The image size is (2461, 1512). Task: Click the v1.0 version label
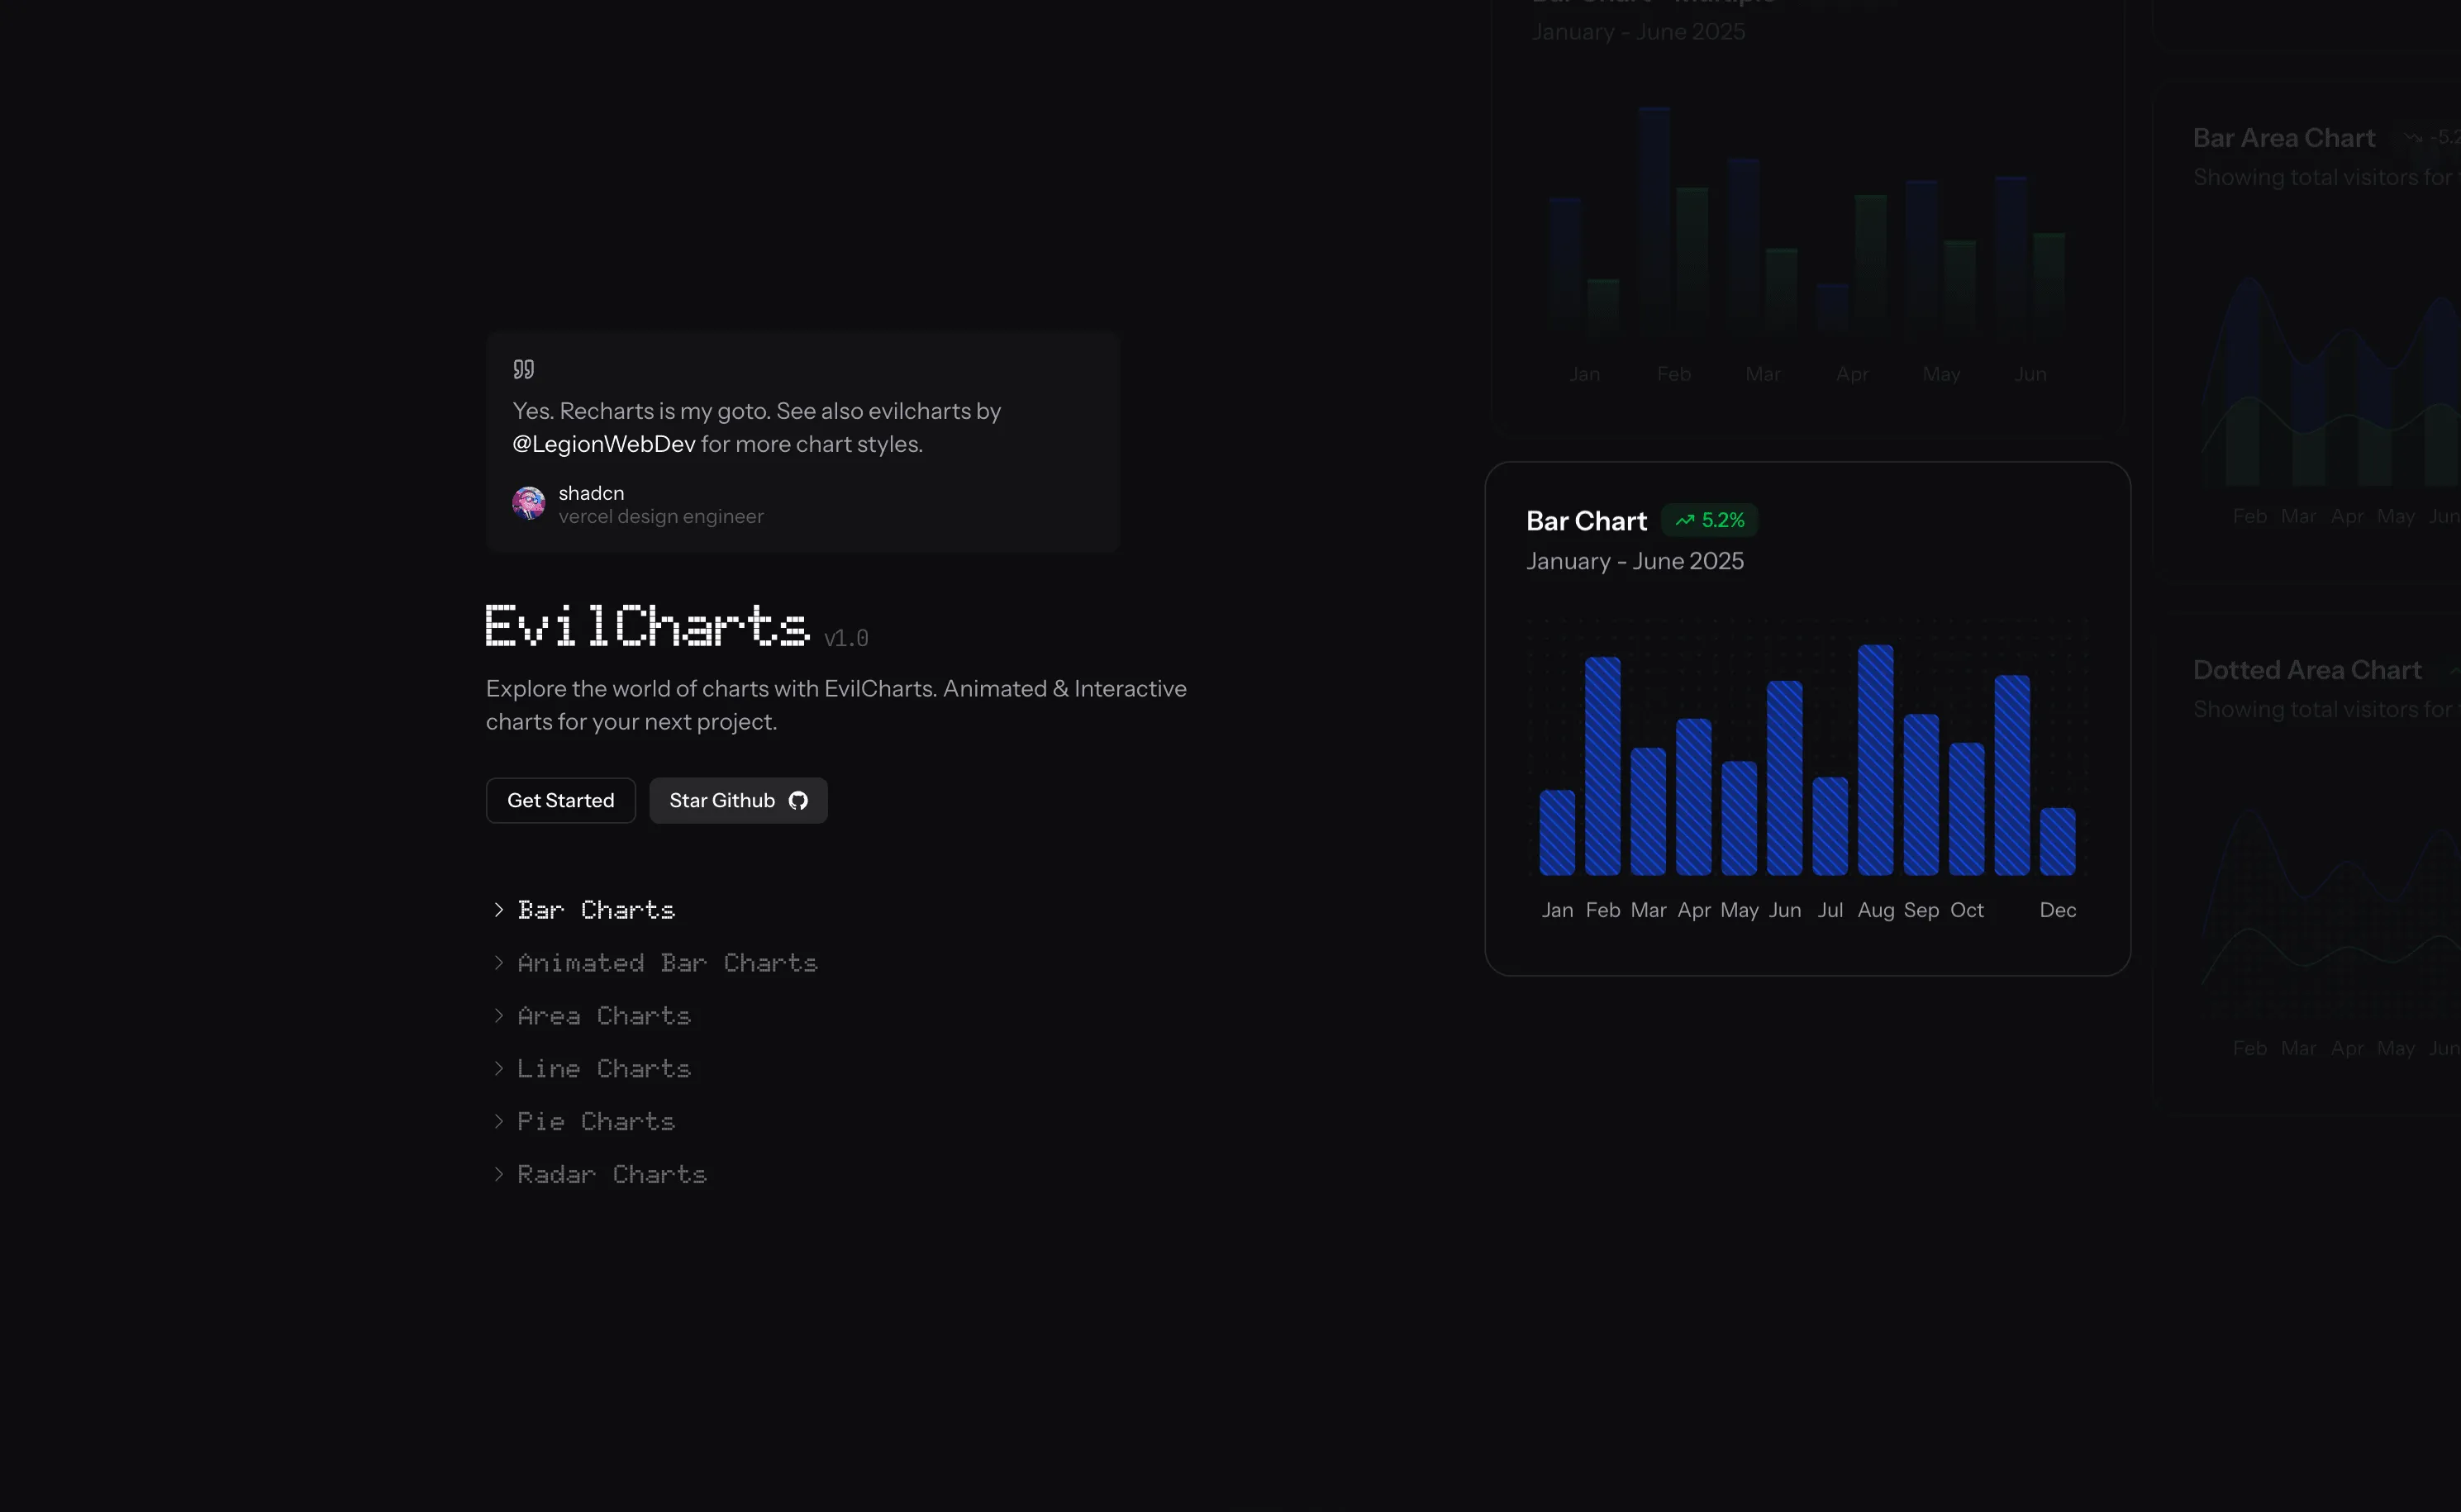(x=846, y=638)
